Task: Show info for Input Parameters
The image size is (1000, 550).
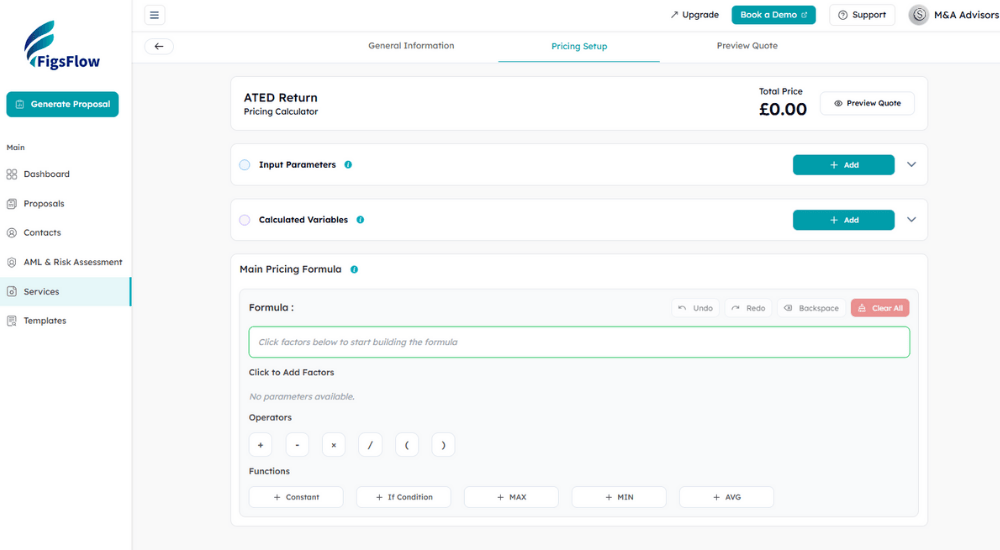Action: pos(348,165)
